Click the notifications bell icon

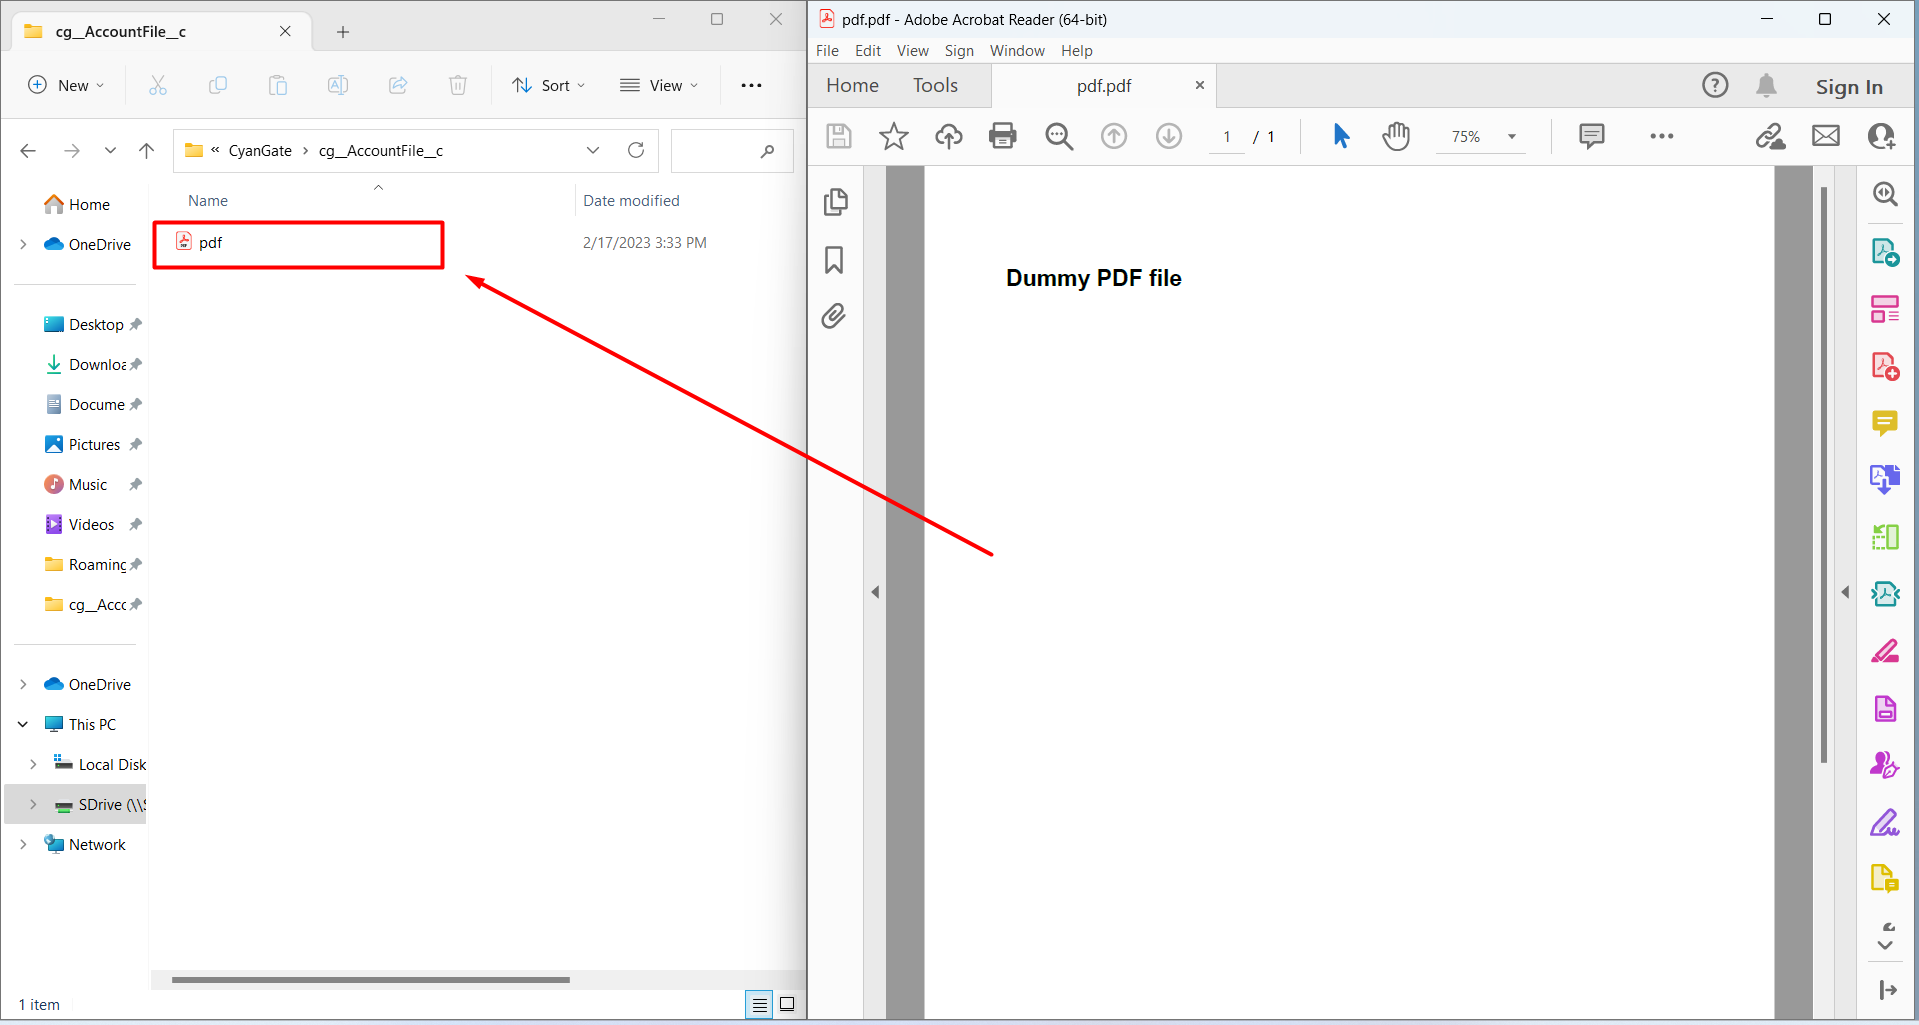1766,86
